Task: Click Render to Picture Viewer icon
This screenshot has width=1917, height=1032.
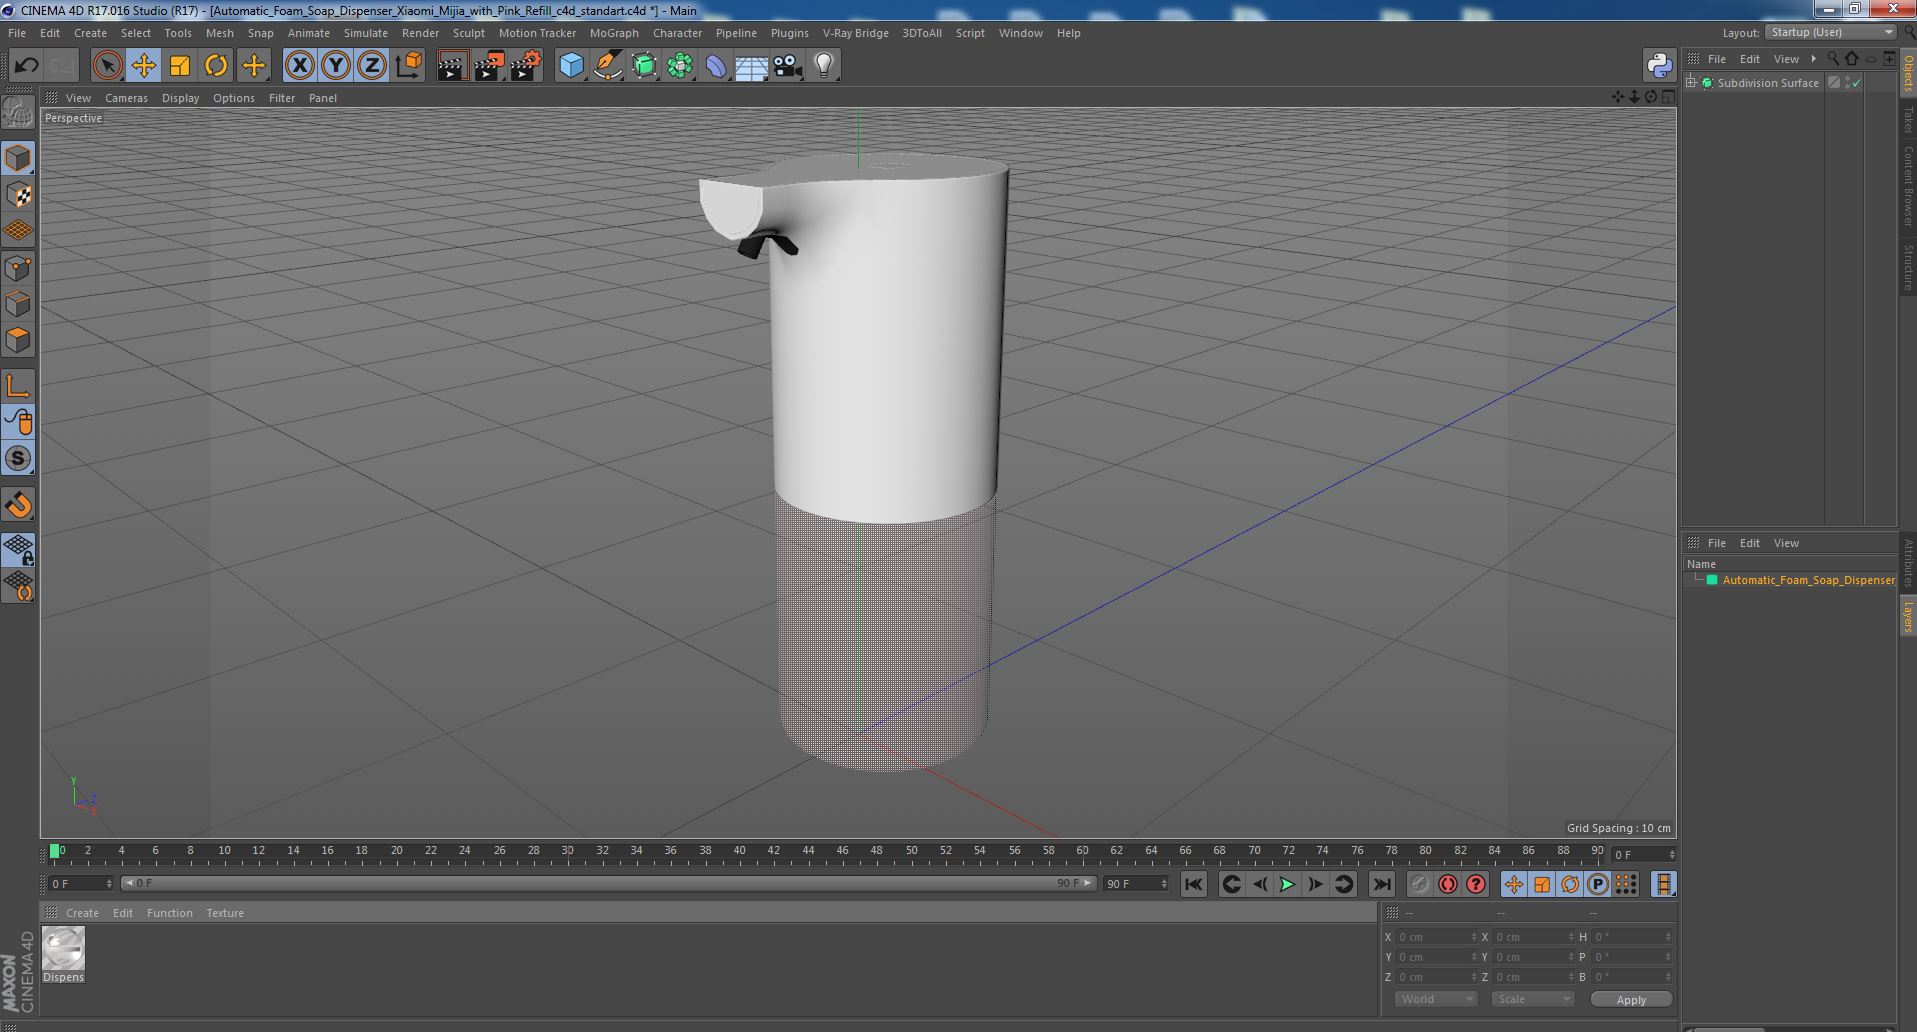Action: pyautogui.click(x=489, y=66)
